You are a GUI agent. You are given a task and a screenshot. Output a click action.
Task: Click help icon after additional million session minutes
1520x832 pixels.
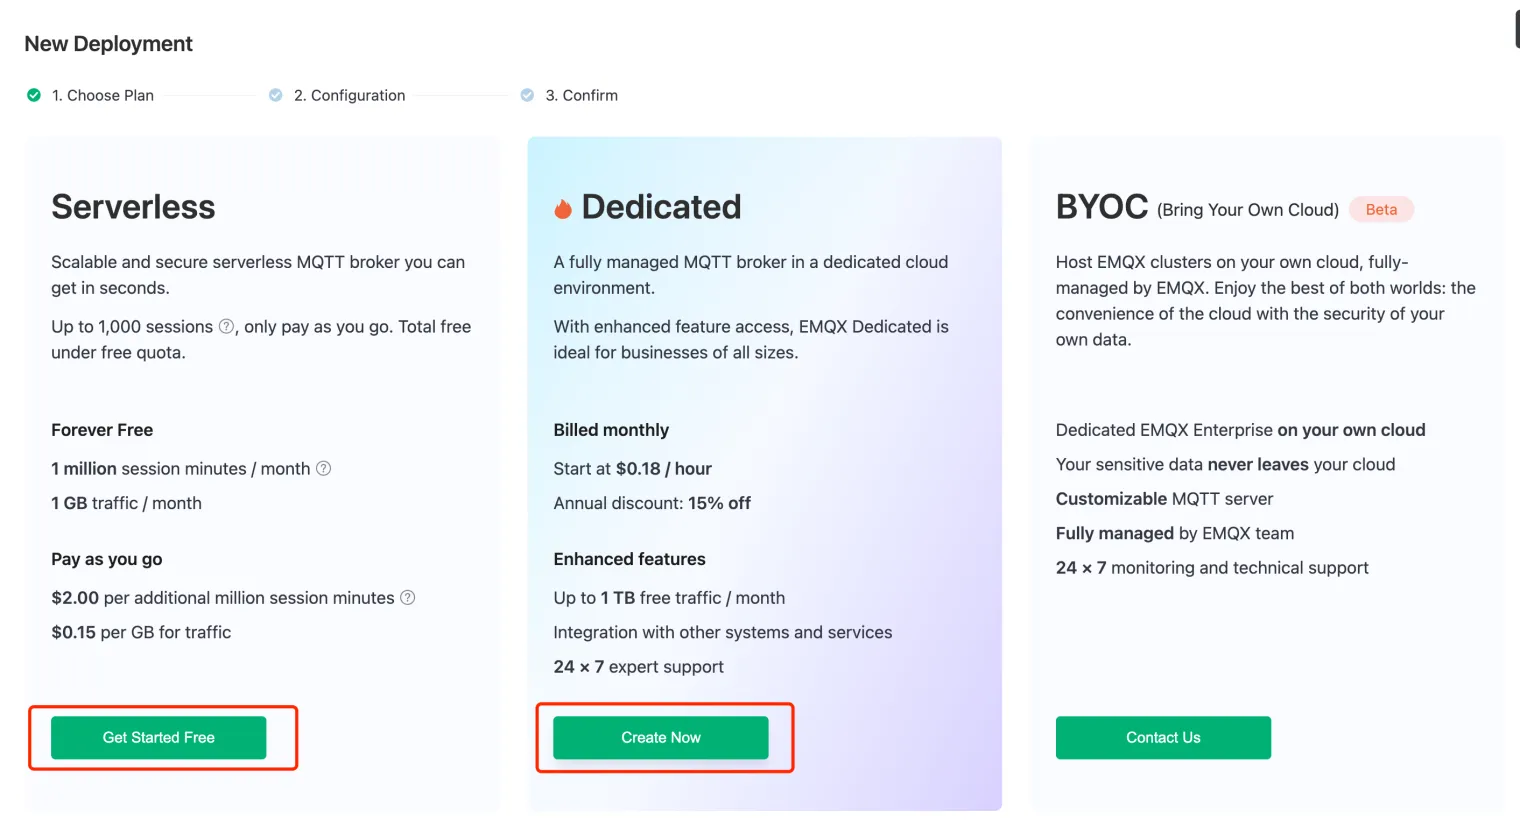(407, 597)
